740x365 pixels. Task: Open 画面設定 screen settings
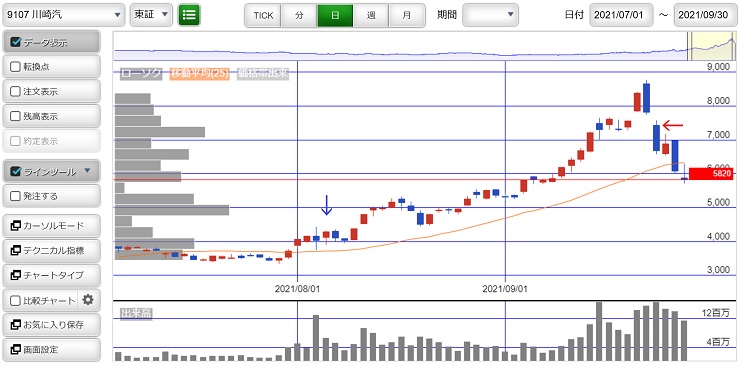(x=52, y=349)
